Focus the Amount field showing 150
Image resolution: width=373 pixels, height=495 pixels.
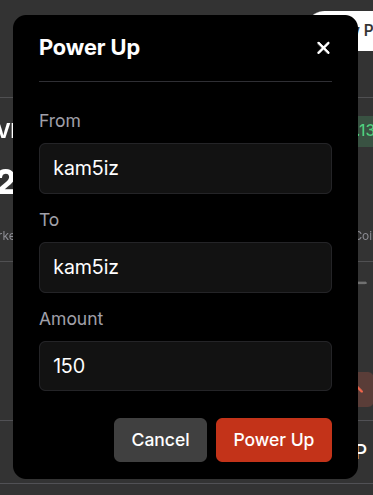[x=185, y=366]
